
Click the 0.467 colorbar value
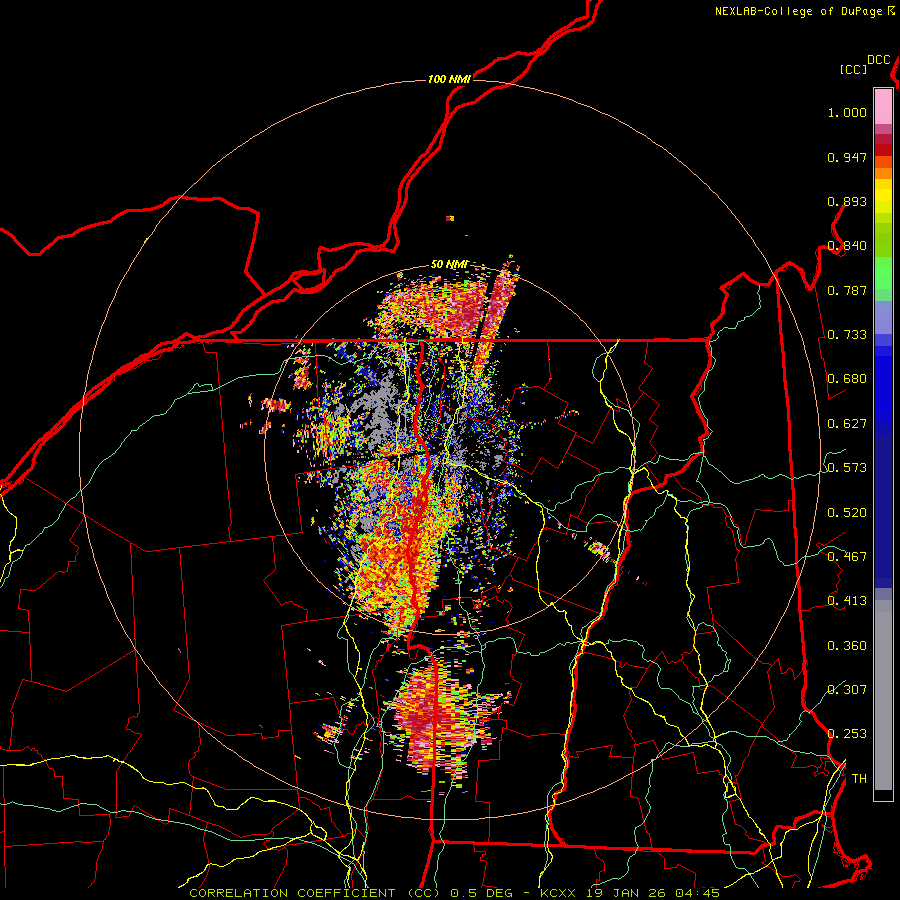[x=847, y=557]
